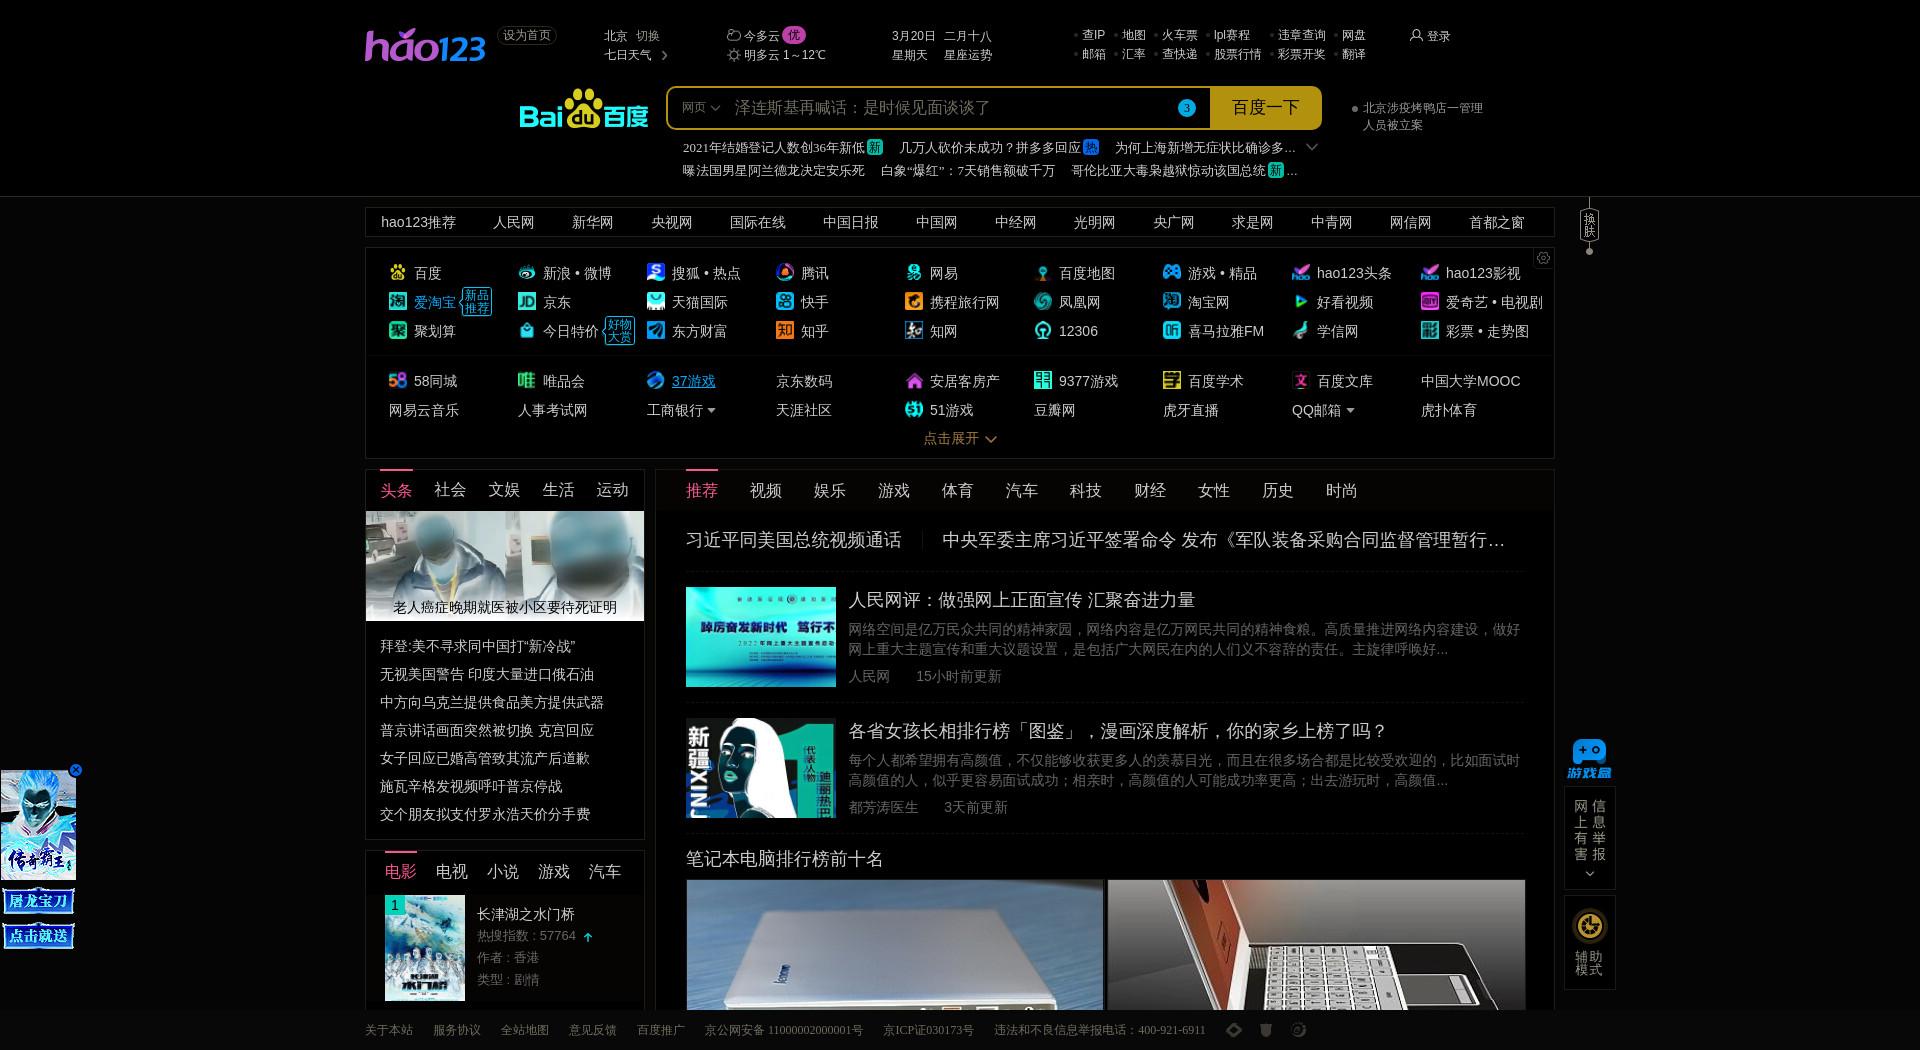Open headline 拜登:美不寻求同中国打"新冷战"
Screen dimensions: 1920x1050
coord(477,647)
